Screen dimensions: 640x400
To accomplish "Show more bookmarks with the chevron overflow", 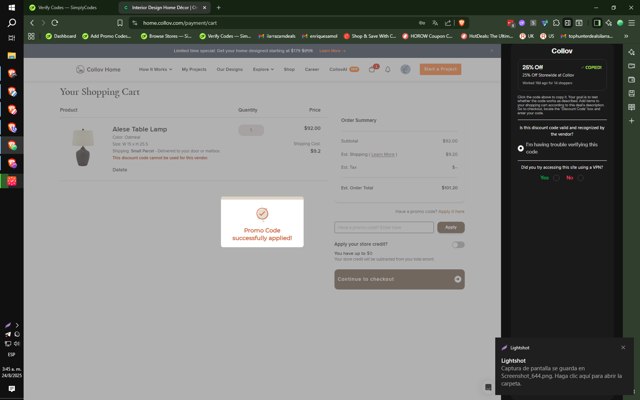I will pyautogui.click(x=626, y=36).
